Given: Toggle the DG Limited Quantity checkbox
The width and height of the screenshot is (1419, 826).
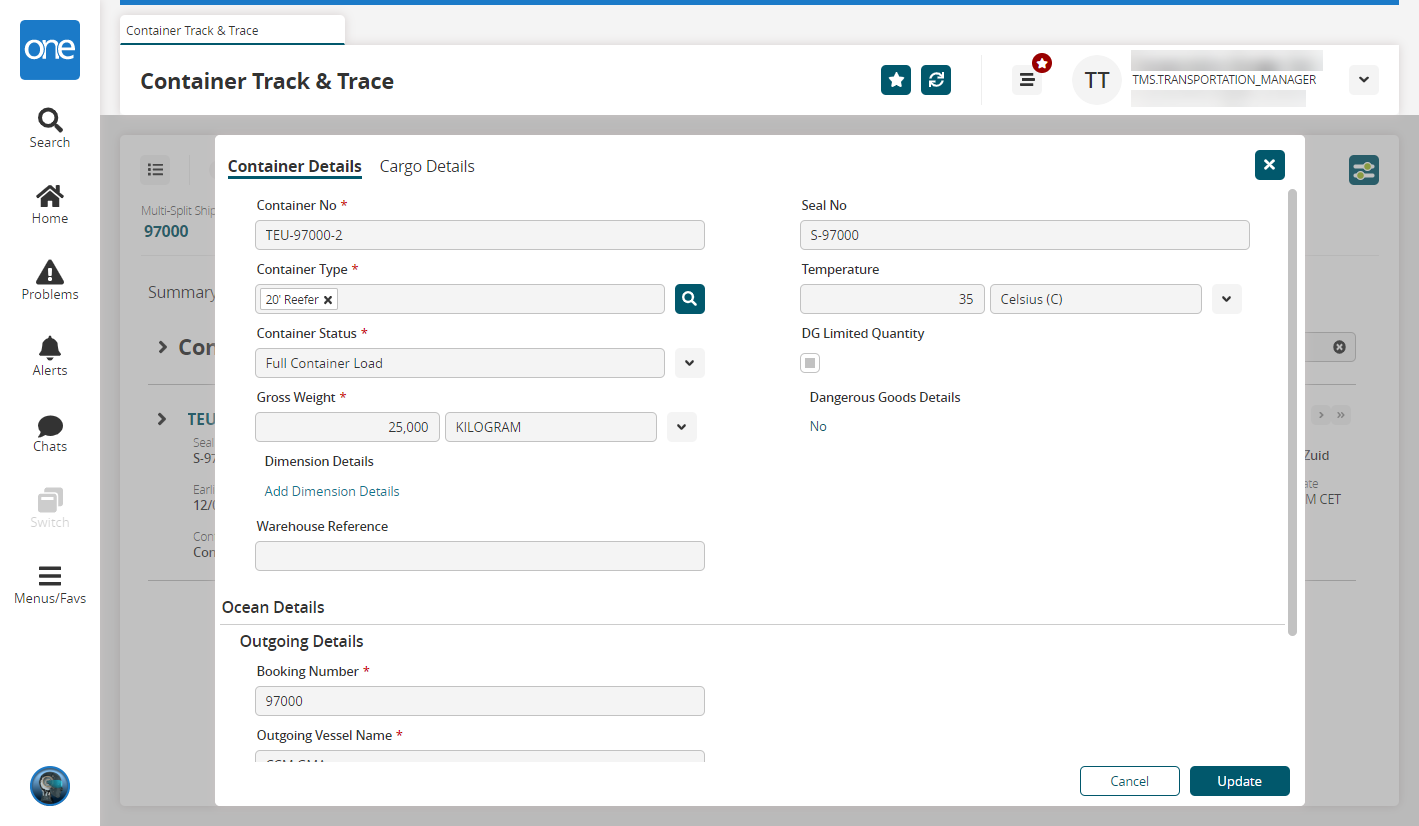Looking at the screenshot, I should [810, 363].
